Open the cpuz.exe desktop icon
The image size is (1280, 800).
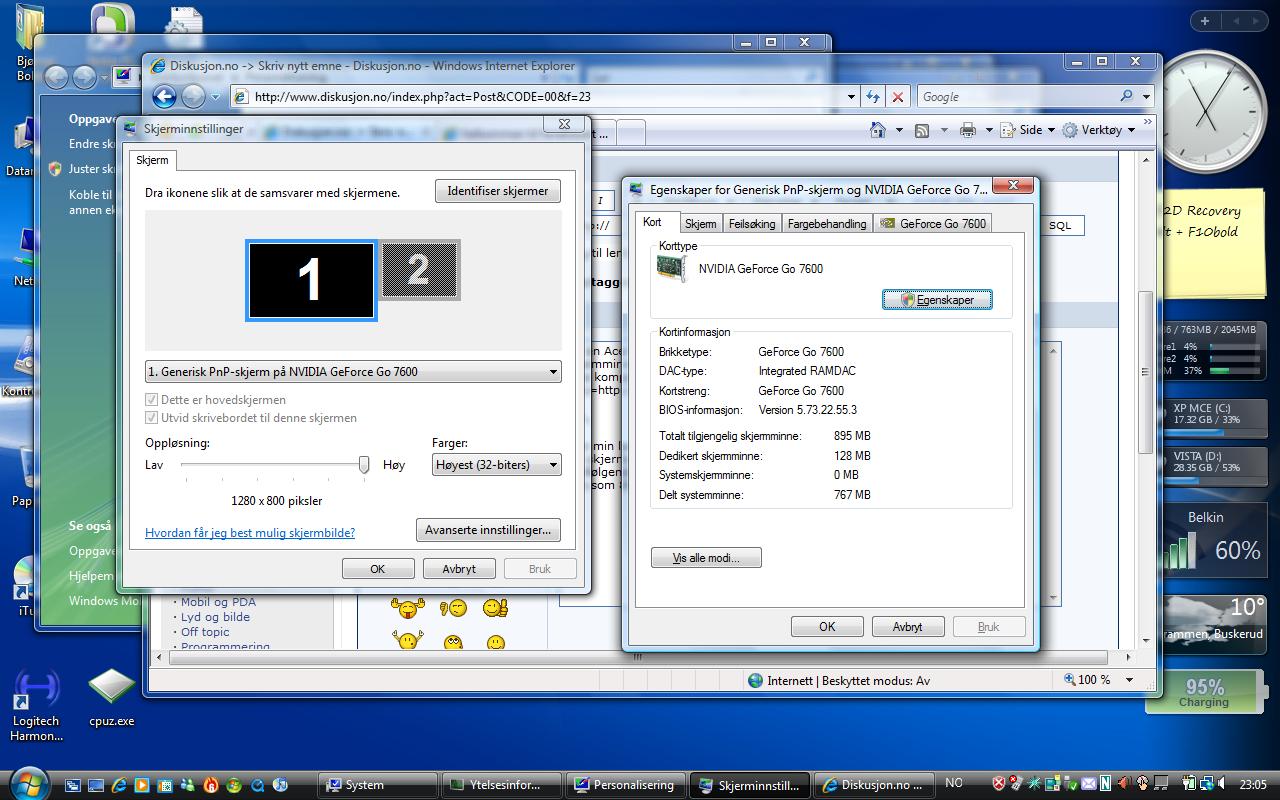111,698
